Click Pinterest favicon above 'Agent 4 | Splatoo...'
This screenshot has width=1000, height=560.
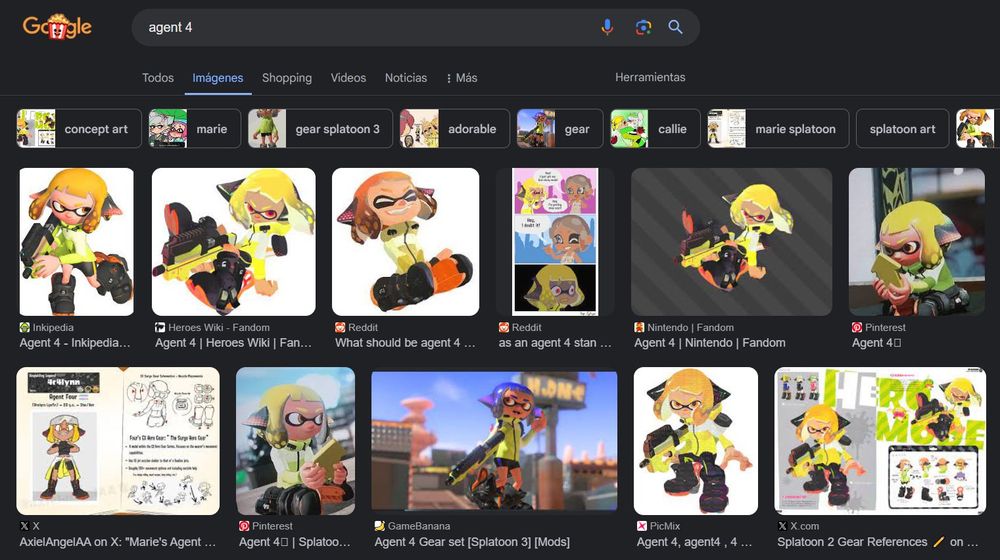(244, 526)
